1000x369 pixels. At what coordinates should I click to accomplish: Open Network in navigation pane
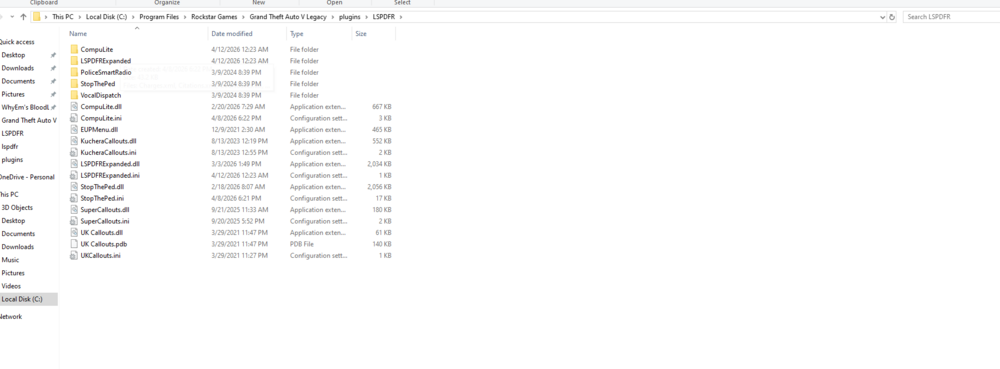[11, 317]
